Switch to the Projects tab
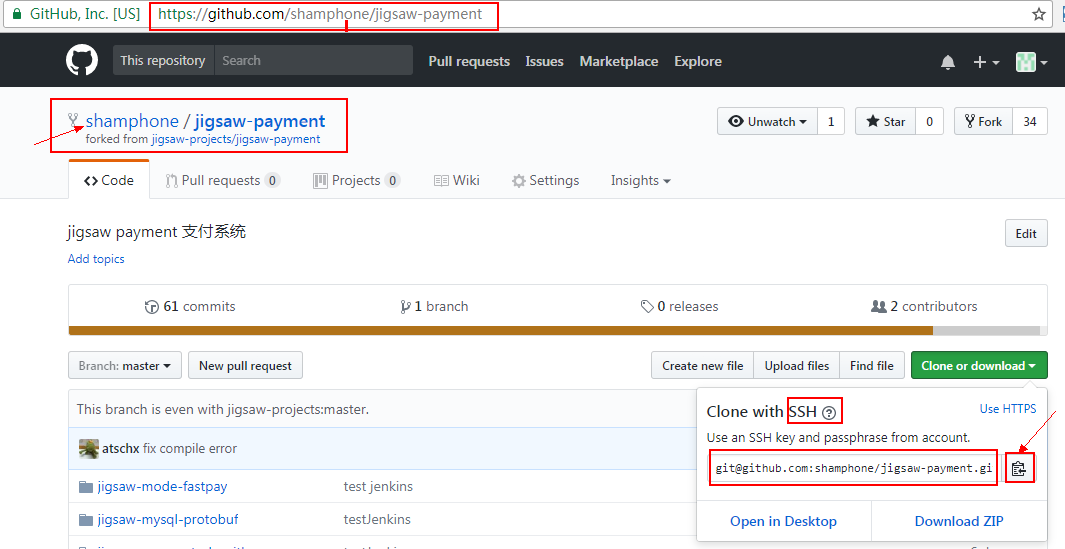Image resolution: width=1065 pixels, height=549 pixels. click(x=356, y=180)
